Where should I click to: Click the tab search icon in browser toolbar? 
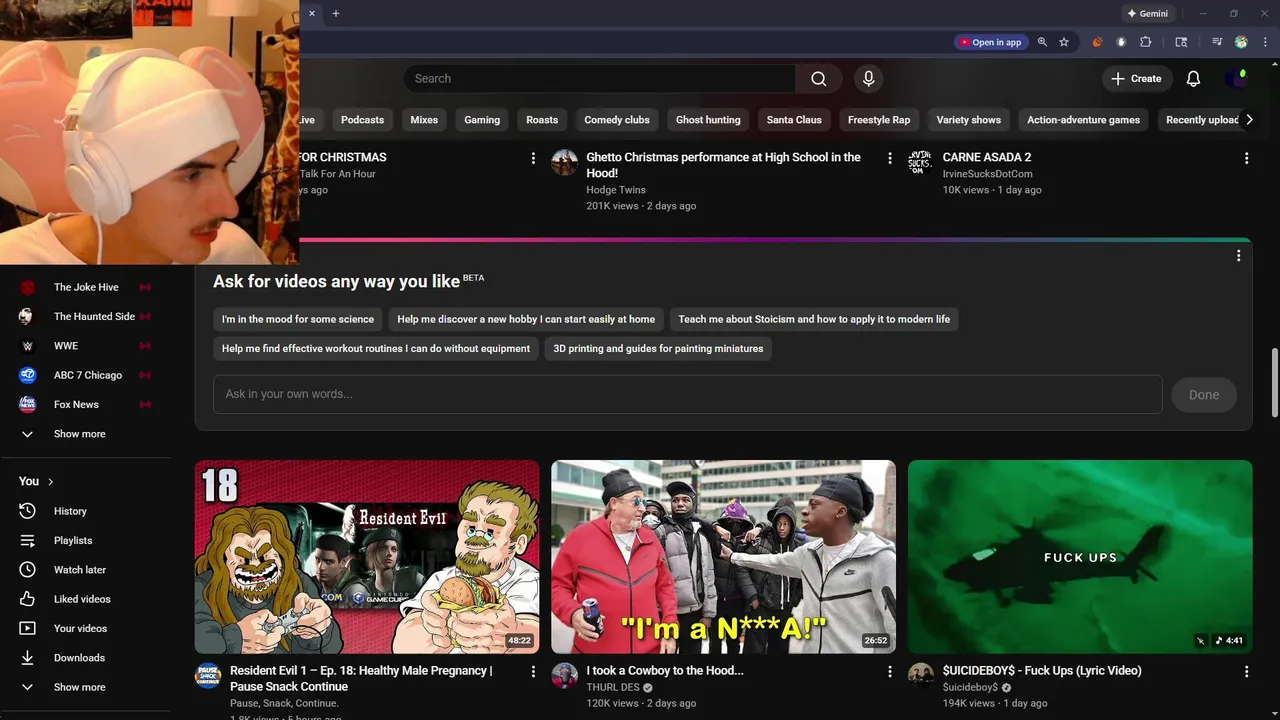[1181, 42]
